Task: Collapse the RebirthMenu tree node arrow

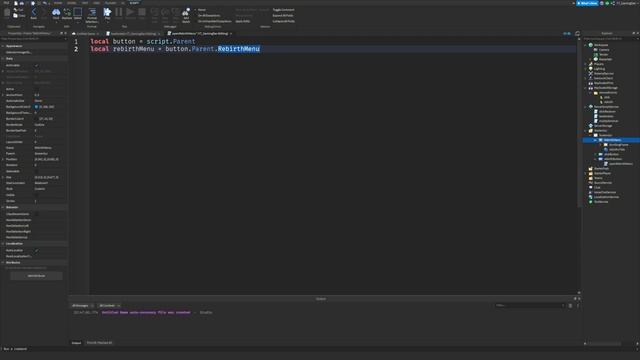Action: pos(596,140)
